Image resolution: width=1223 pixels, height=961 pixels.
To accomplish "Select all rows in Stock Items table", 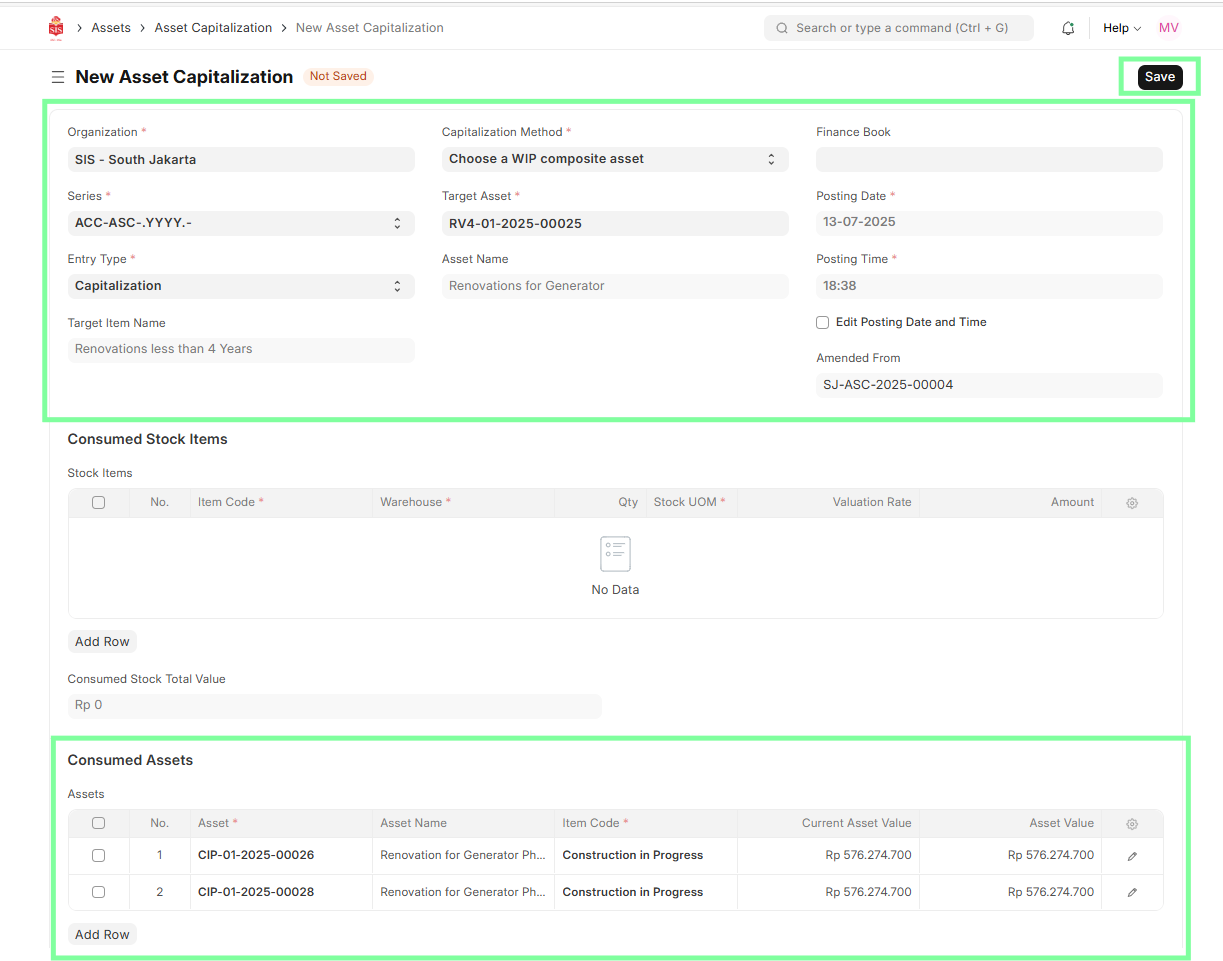I will click(98, 503).
